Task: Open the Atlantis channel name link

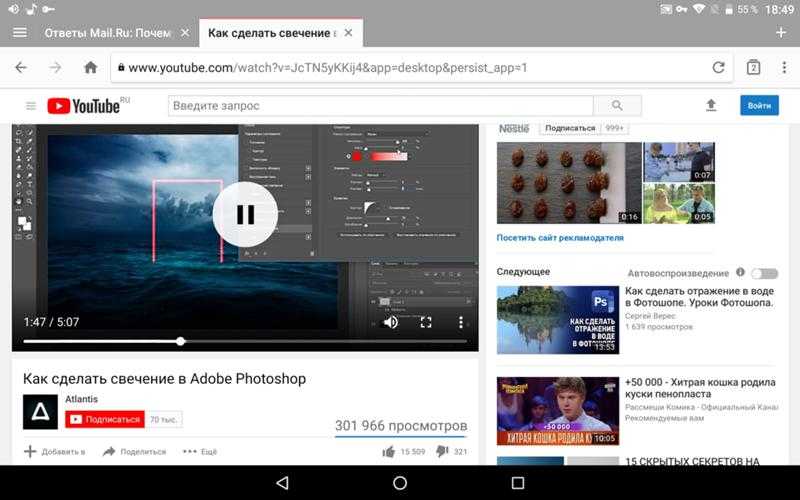Action: (x=81, y=399)
